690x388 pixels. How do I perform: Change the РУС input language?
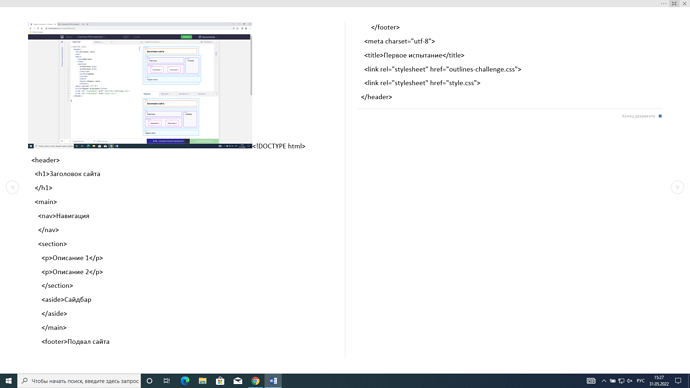(641, 381)
